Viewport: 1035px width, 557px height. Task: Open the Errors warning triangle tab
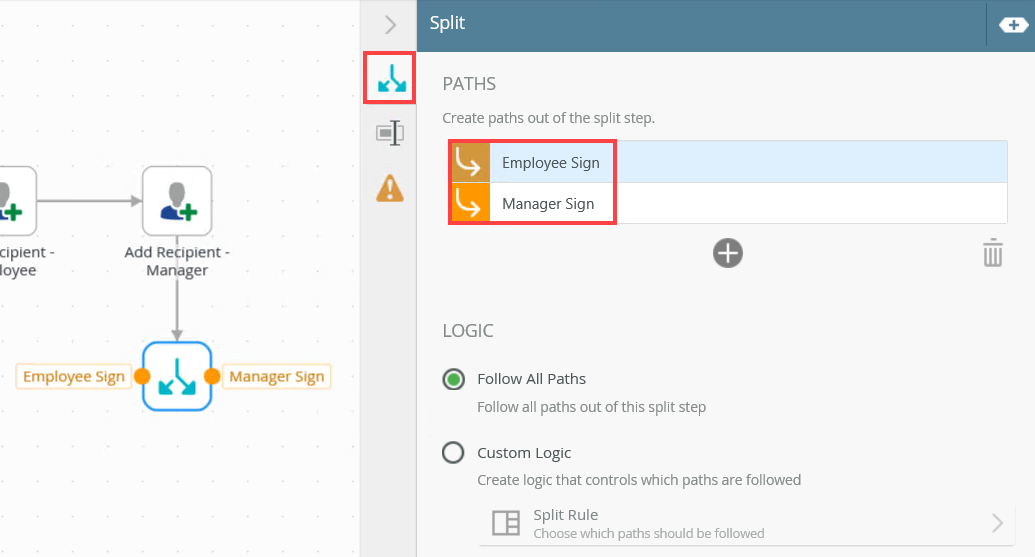click(x=390, y=187)
